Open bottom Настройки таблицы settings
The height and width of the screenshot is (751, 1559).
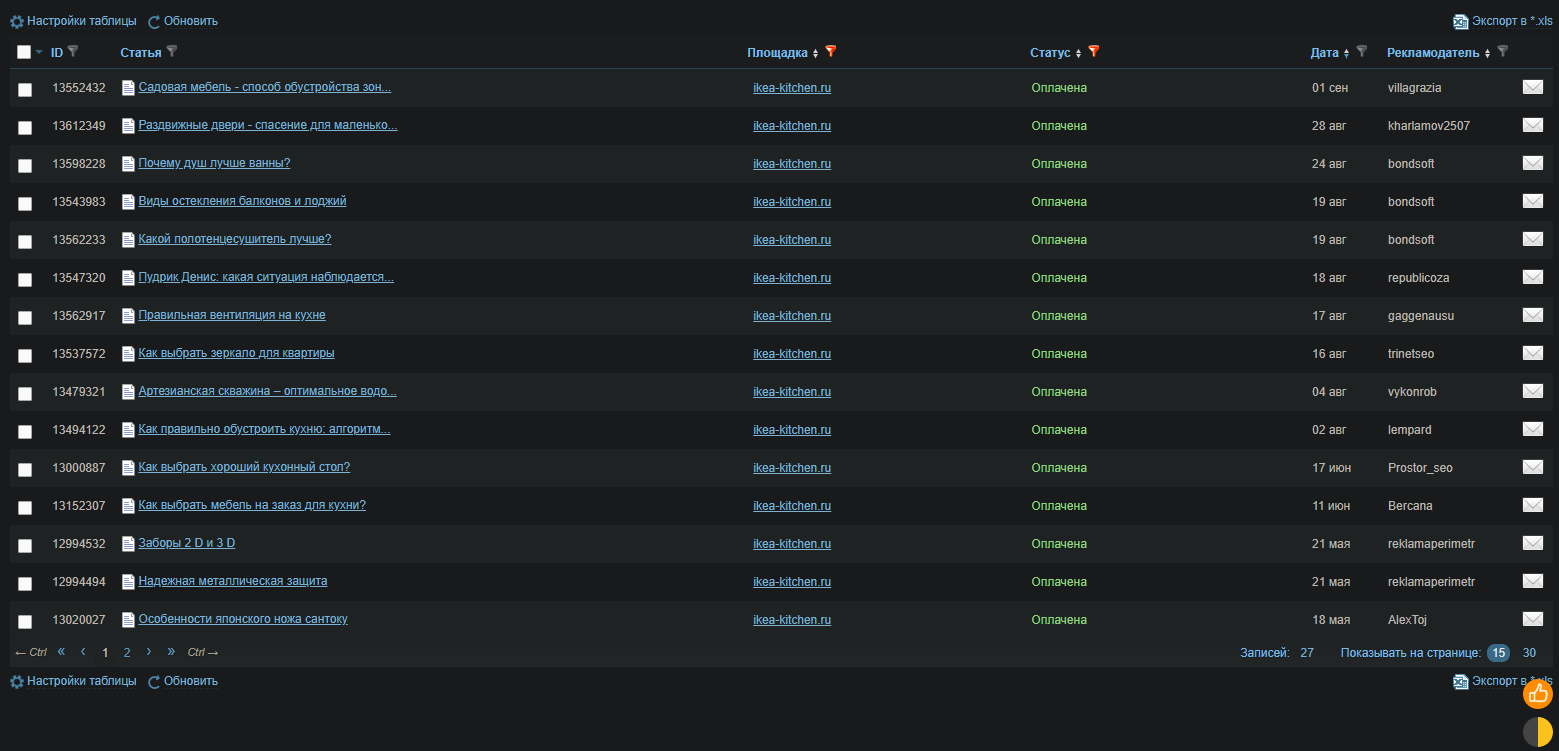[x=73, y=681]
